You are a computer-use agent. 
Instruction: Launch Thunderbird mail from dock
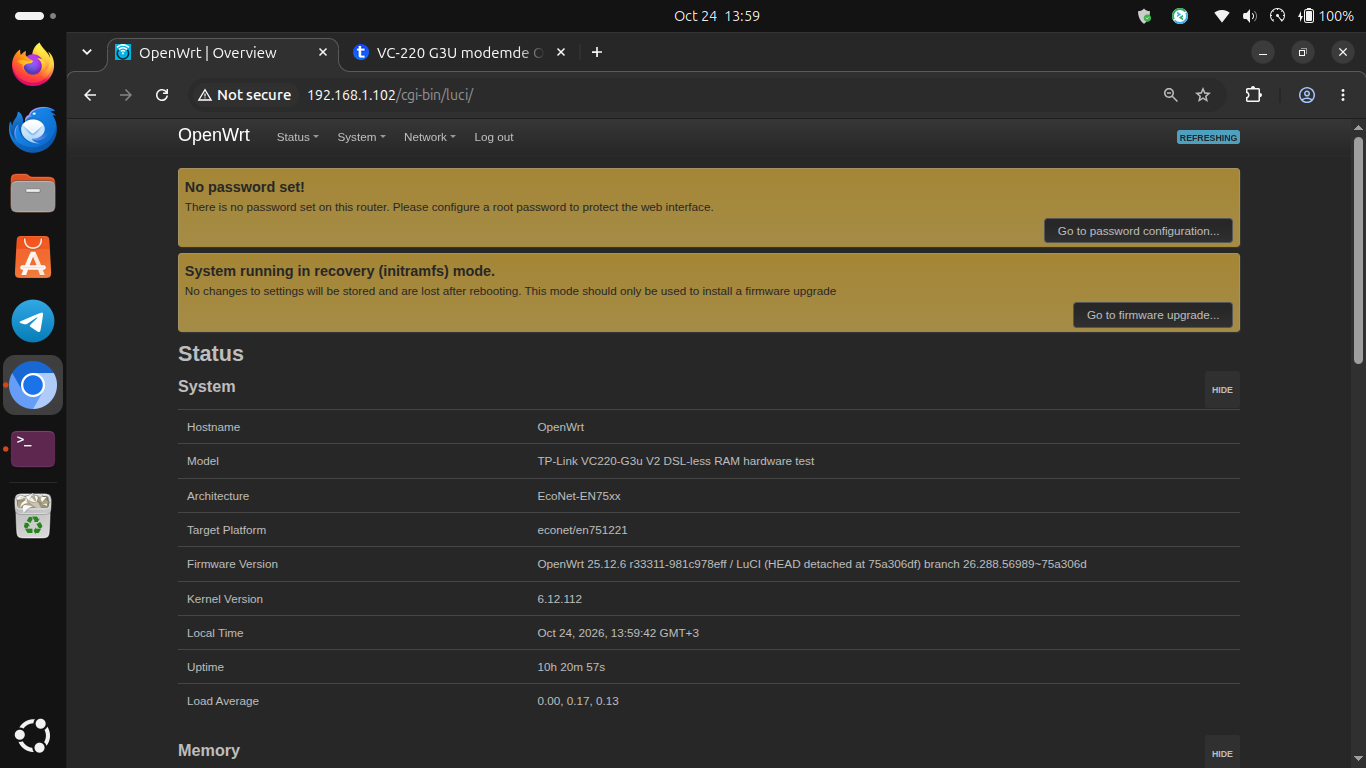tap(33, 129)
